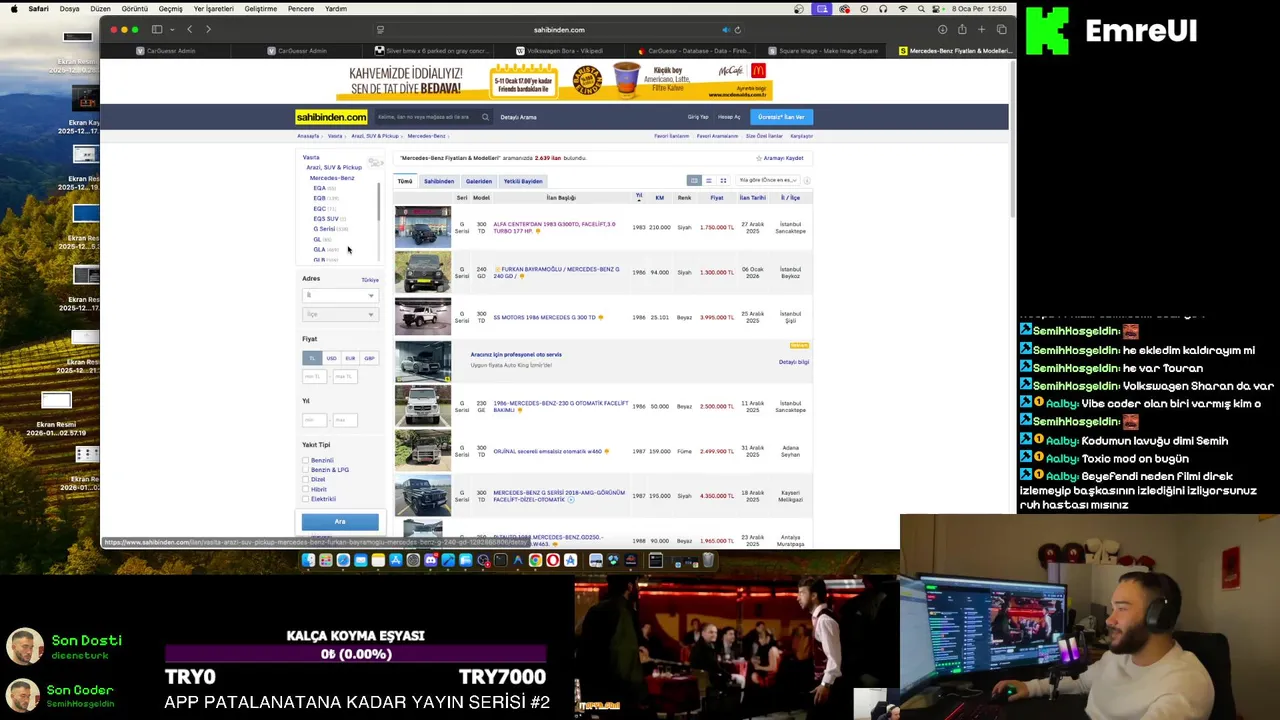
Task: Check the Elektrikli fuel type checkbox
Action: [305, 499]
